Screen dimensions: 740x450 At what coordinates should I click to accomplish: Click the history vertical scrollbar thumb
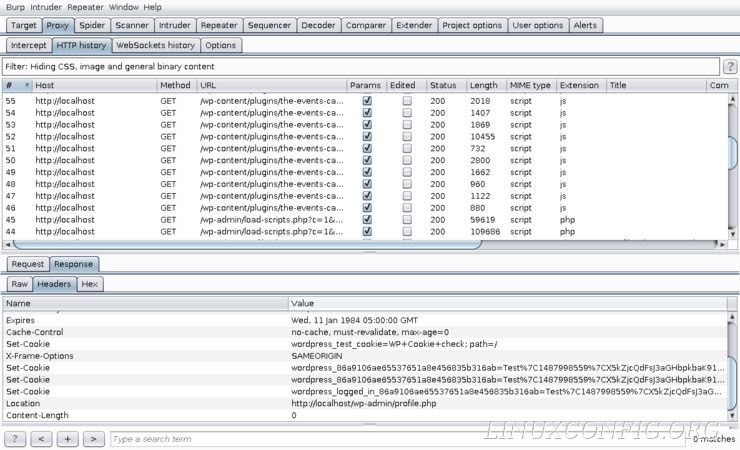(732, 153)
